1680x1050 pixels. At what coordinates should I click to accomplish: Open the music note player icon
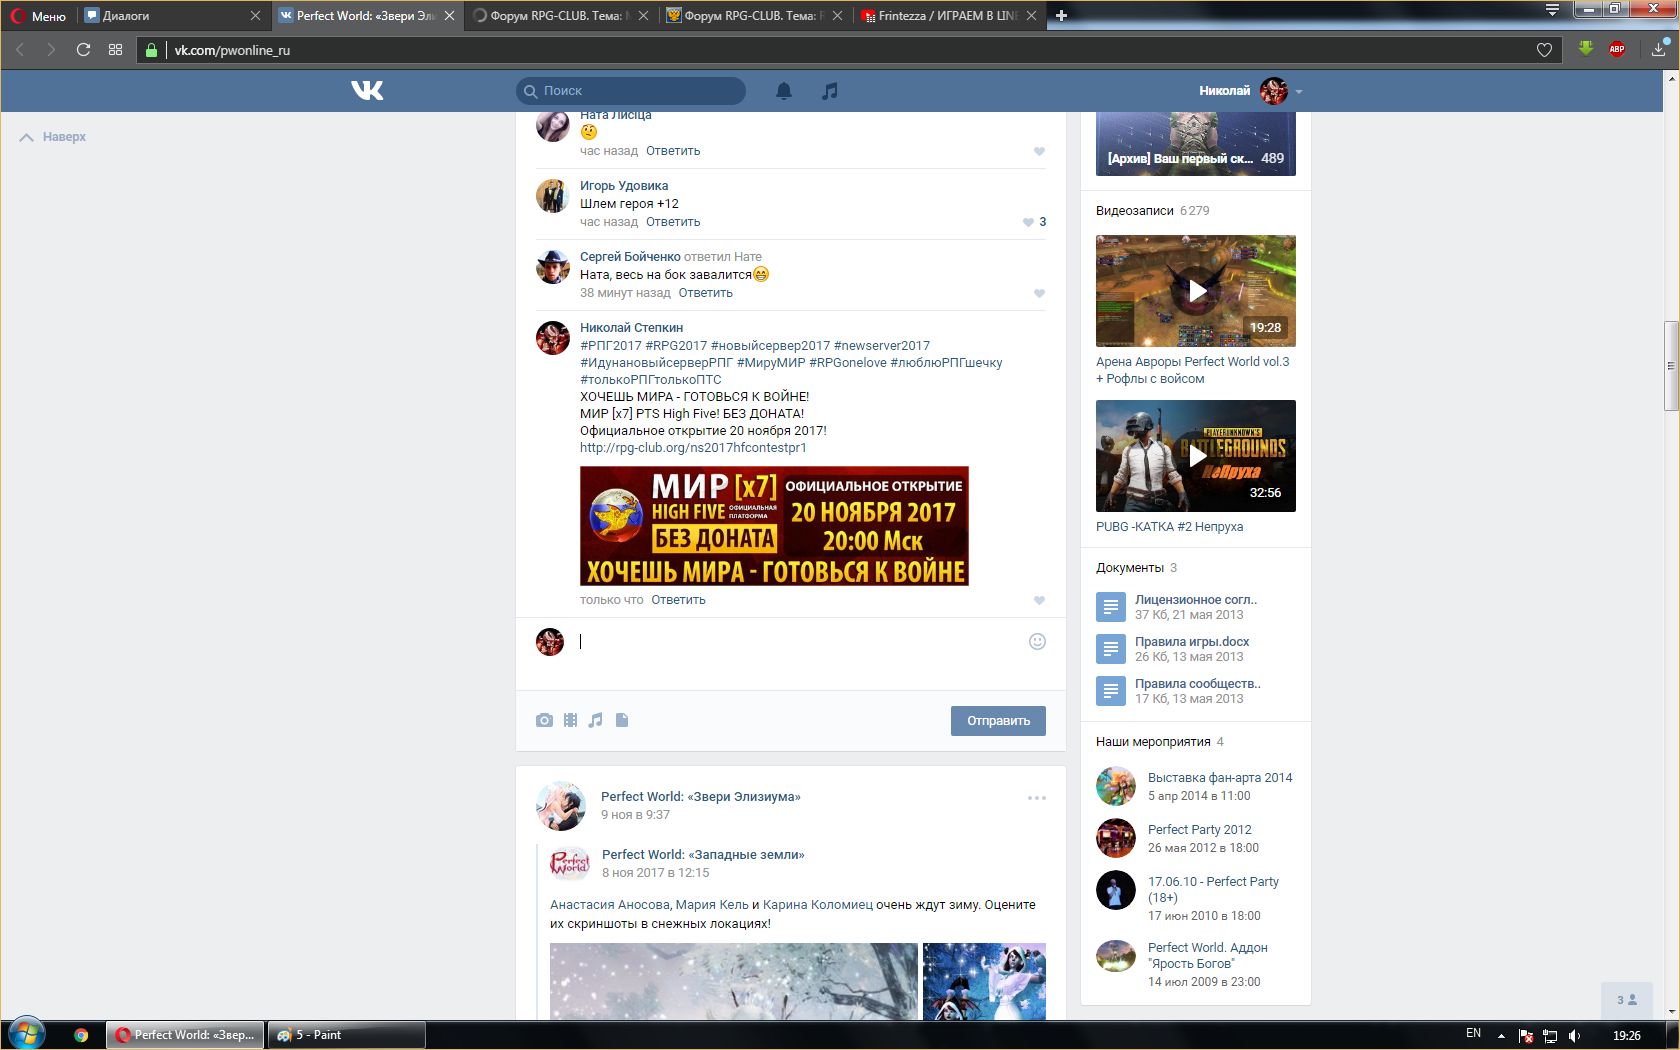[x=829, y=91]
